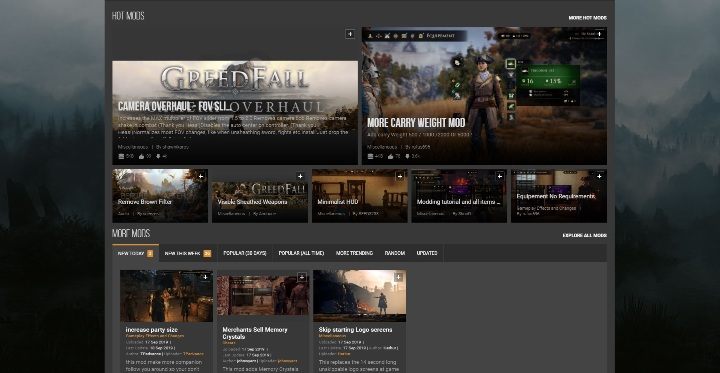720x373 pixels.
Task: Click the Merchants Sell Memory Crystals thumbnail
Action: click(x=263, y=296)
